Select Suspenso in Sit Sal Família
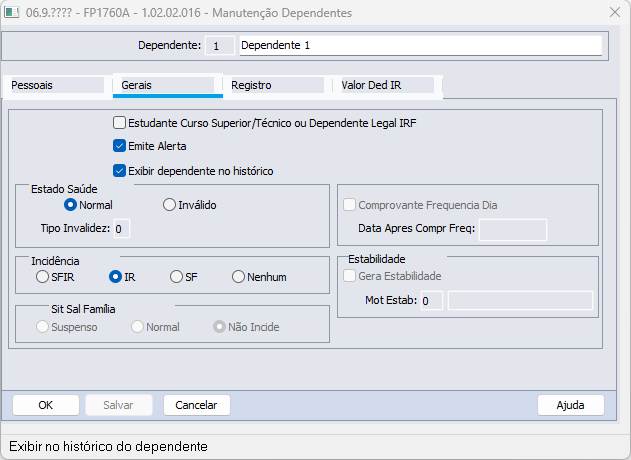This screenshot has width=631, height=460. pos(42,327)
